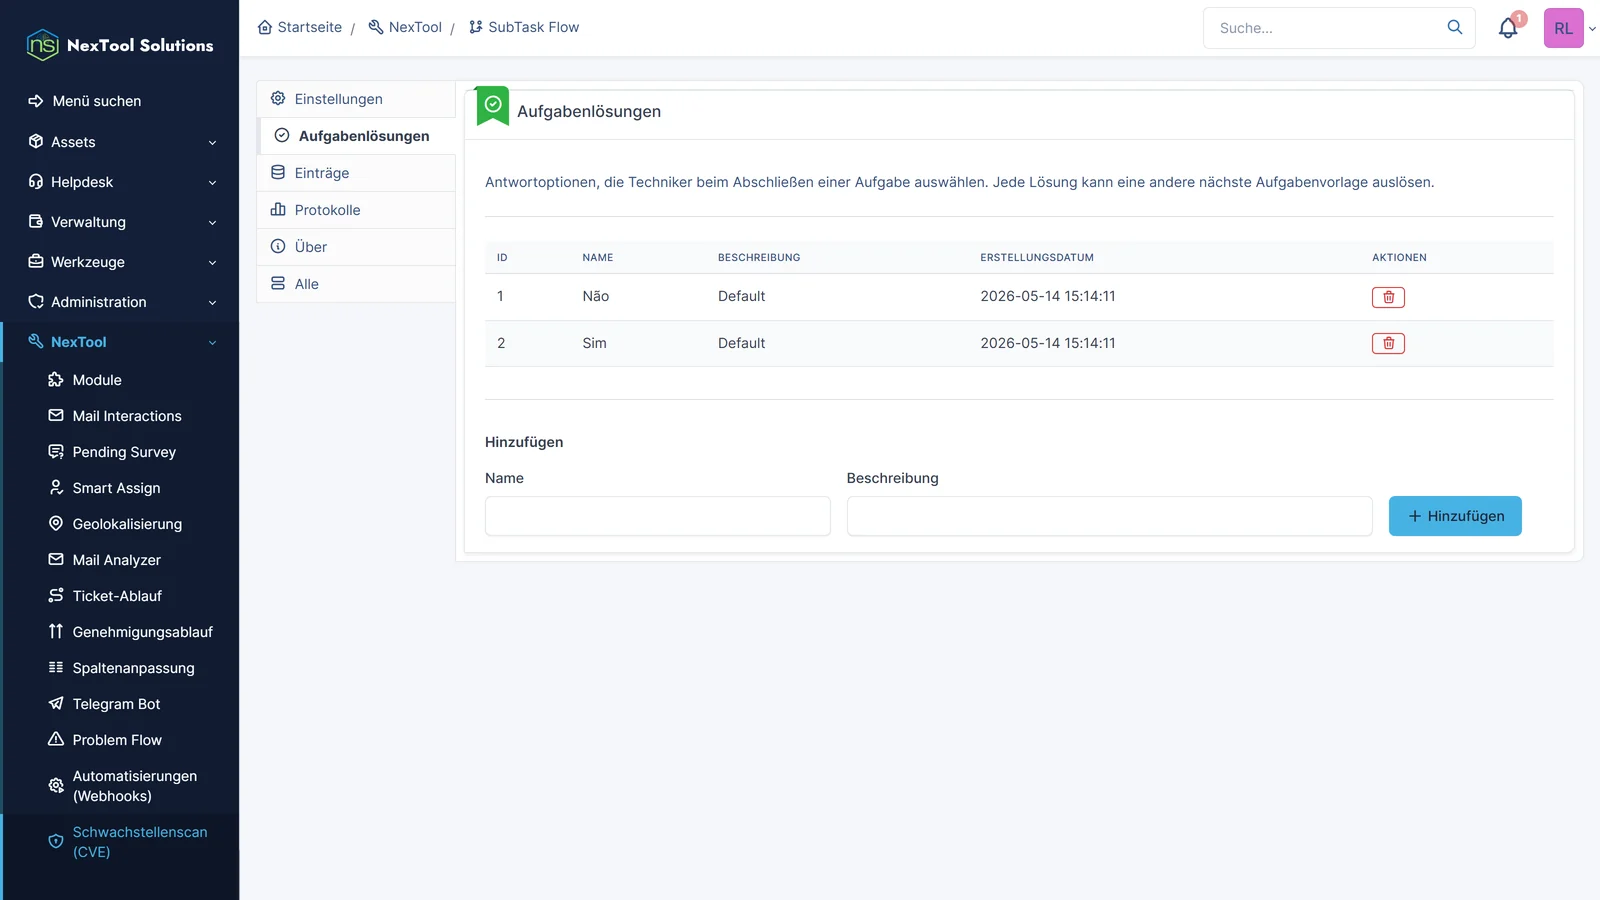1600x900 pixels.
Task: Open Geolokalisierung
Action: [127, 524]
